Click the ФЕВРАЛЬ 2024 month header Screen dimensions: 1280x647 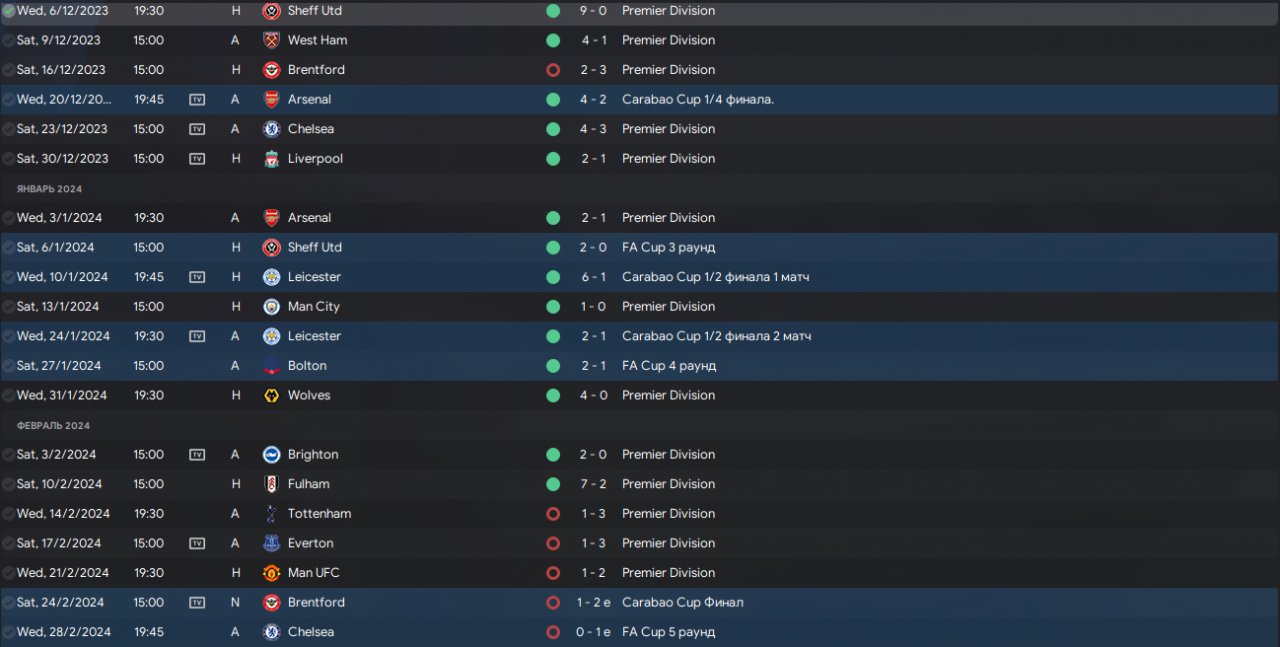pos(53,425)
